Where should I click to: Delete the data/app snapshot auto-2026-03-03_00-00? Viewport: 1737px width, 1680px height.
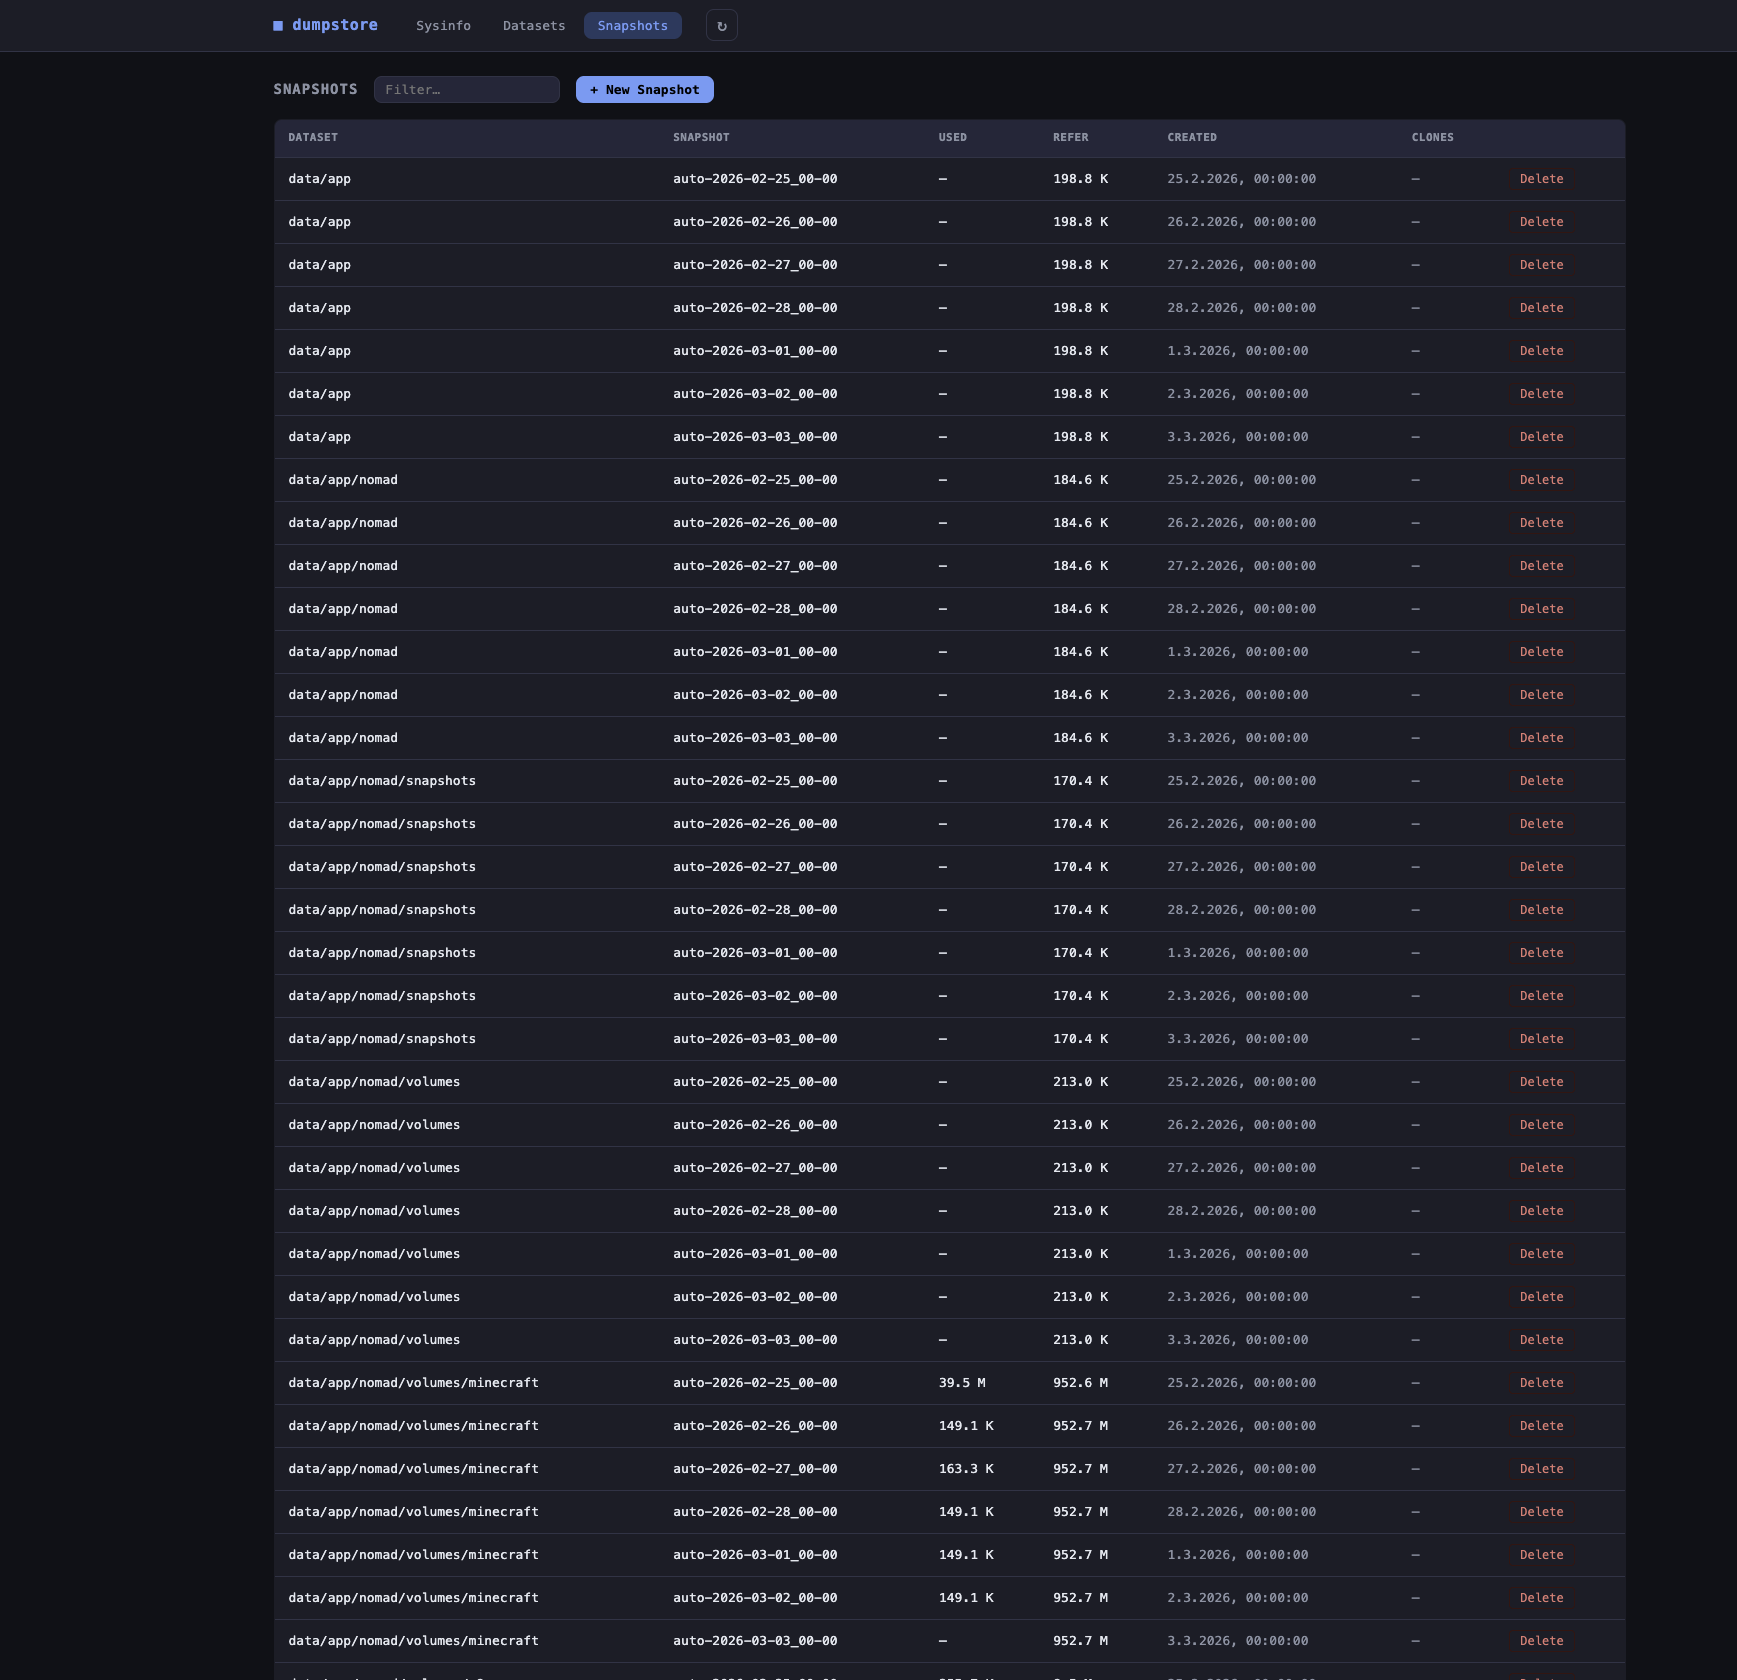pos(1541,436)
